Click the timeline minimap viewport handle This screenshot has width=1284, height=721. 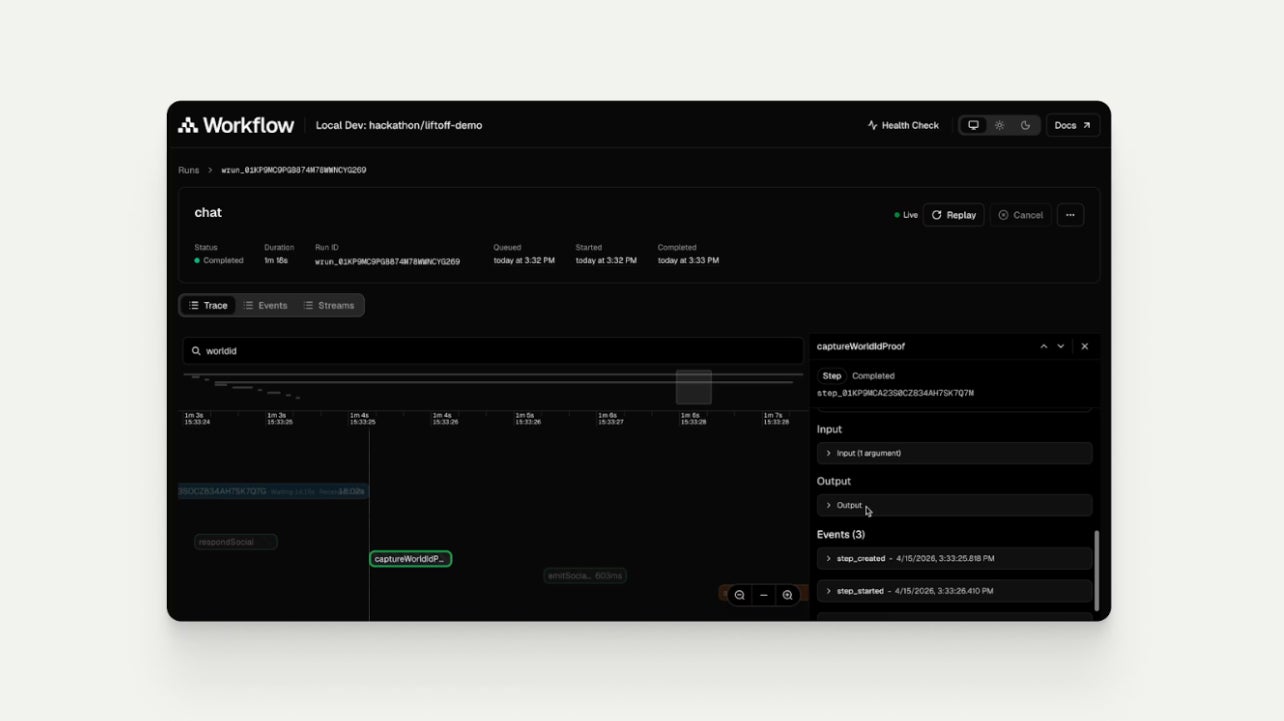click(693, 387)
